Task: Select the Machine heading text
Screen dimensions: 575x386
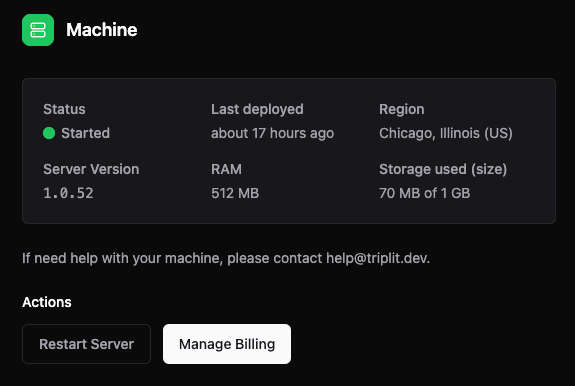Action: pyautogui.click(x=102, y=30)
